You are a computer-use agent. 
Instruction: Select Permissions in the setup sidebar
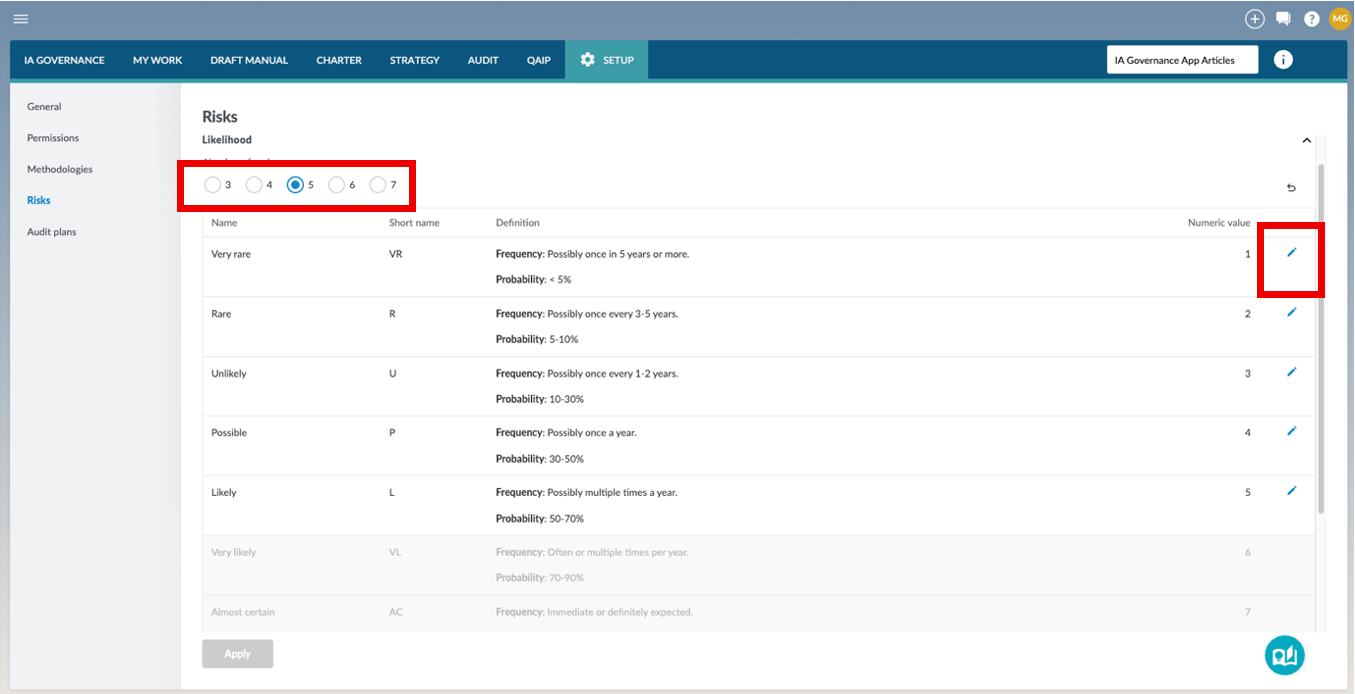point(53,138)
